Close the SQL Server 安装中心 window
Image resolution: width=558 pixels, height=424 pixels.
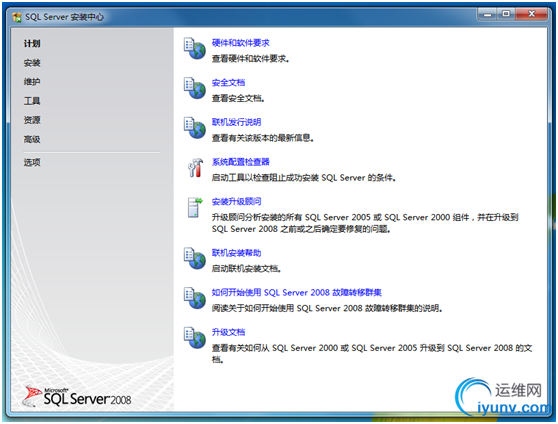(x=531, y=14)
